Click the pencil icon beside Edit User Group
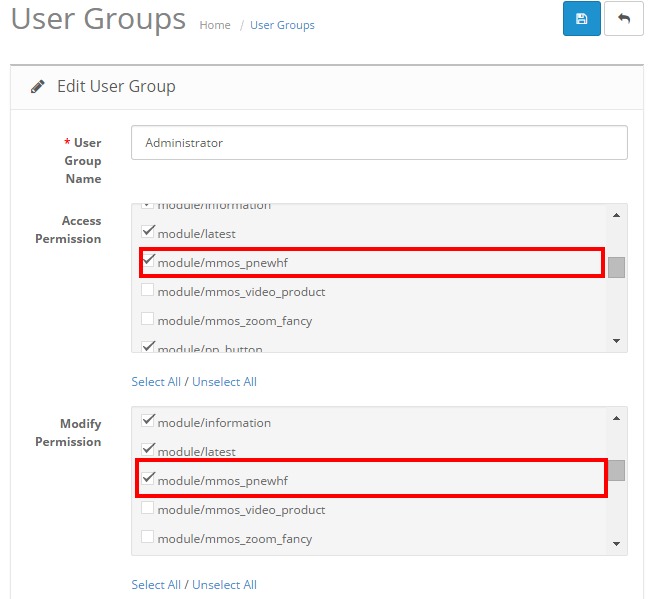652x599 pixels. [38, 87]
